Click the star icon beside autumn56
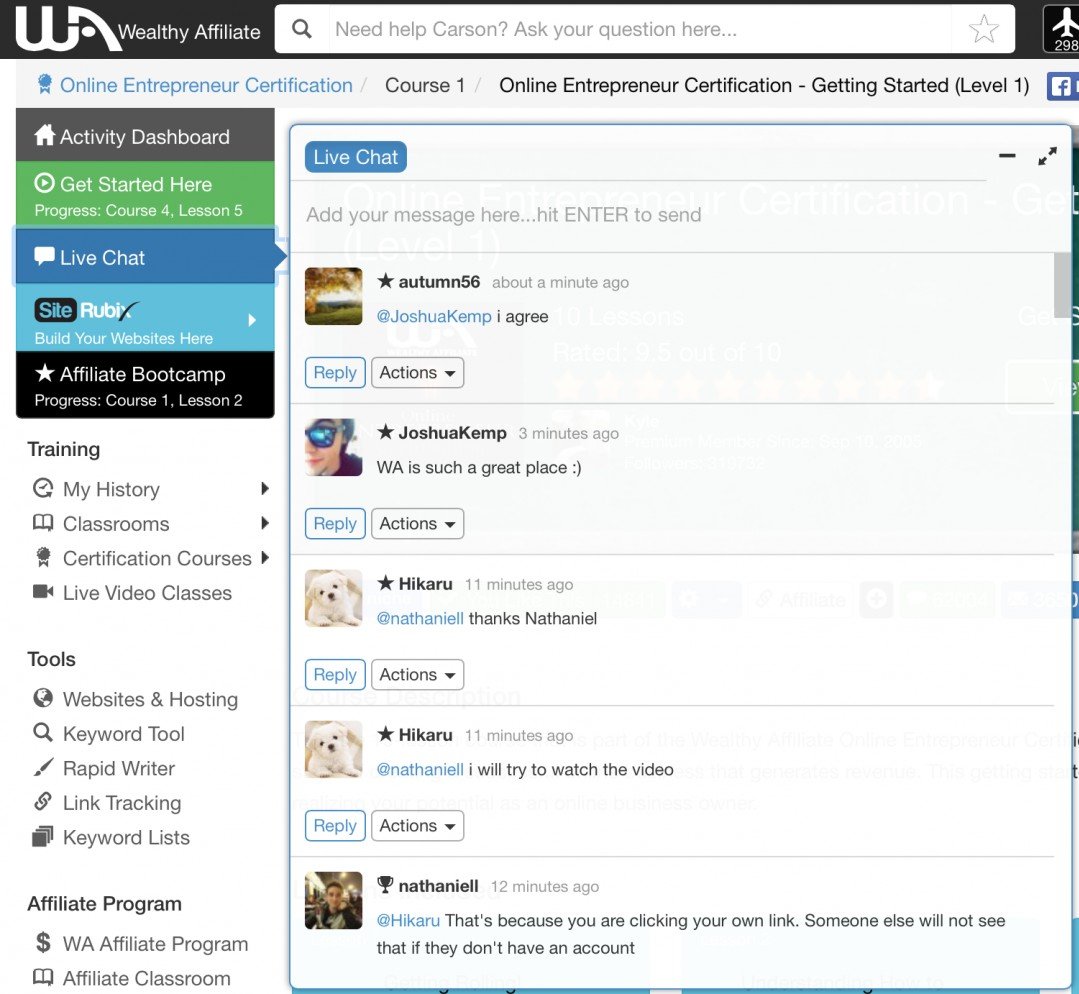 pyautogui.click(x=385, y=280)
